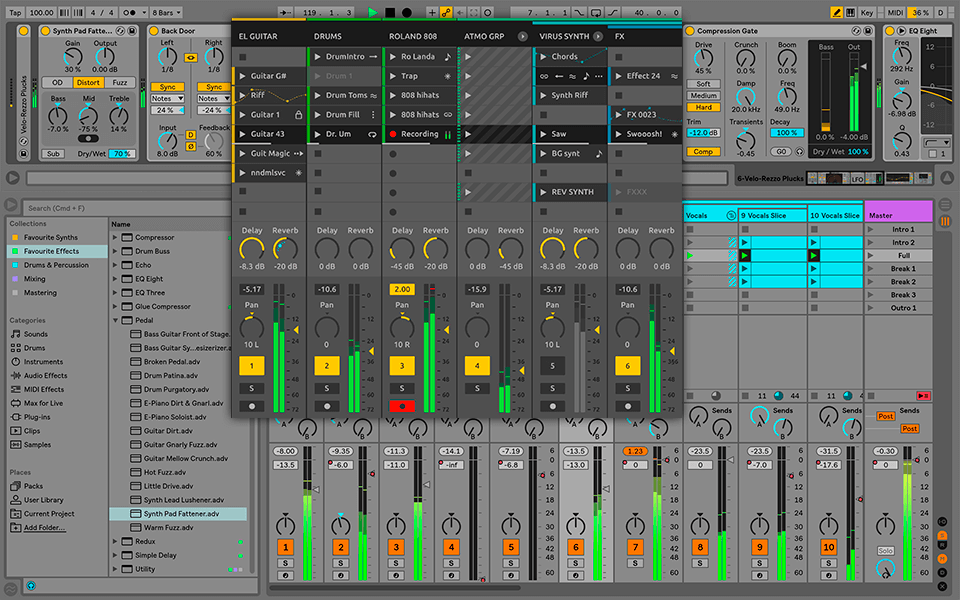Select the Draw Mode pencil icon
Viewport: 960px width, 600px height.
837,12
